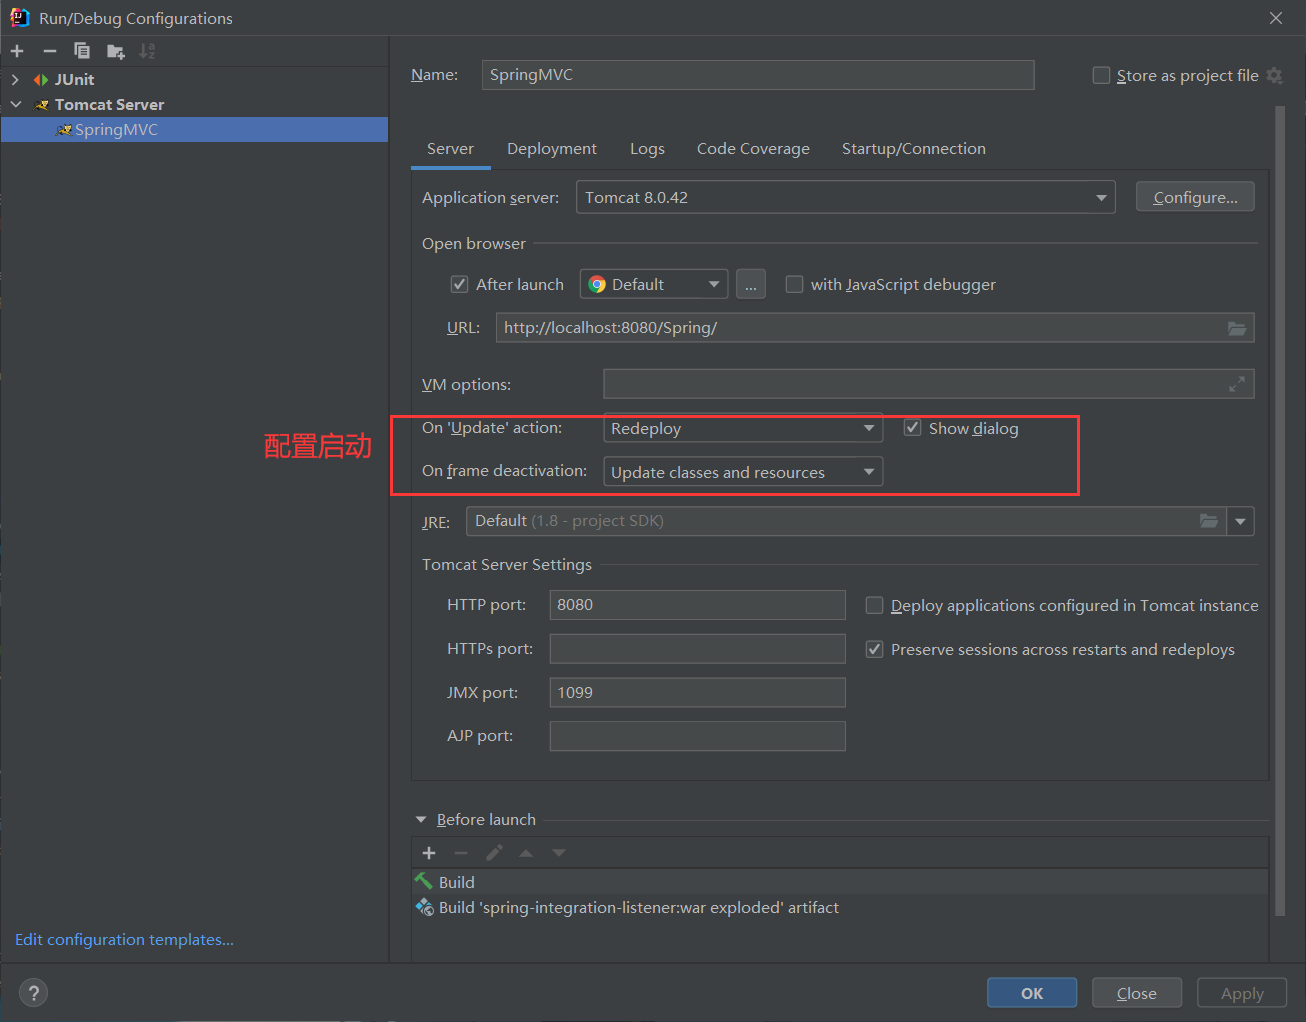The width and height of the screenshot is (1306, 1022).
Task: Switch to the Code Coverage tab
Action: coord(753,148)
